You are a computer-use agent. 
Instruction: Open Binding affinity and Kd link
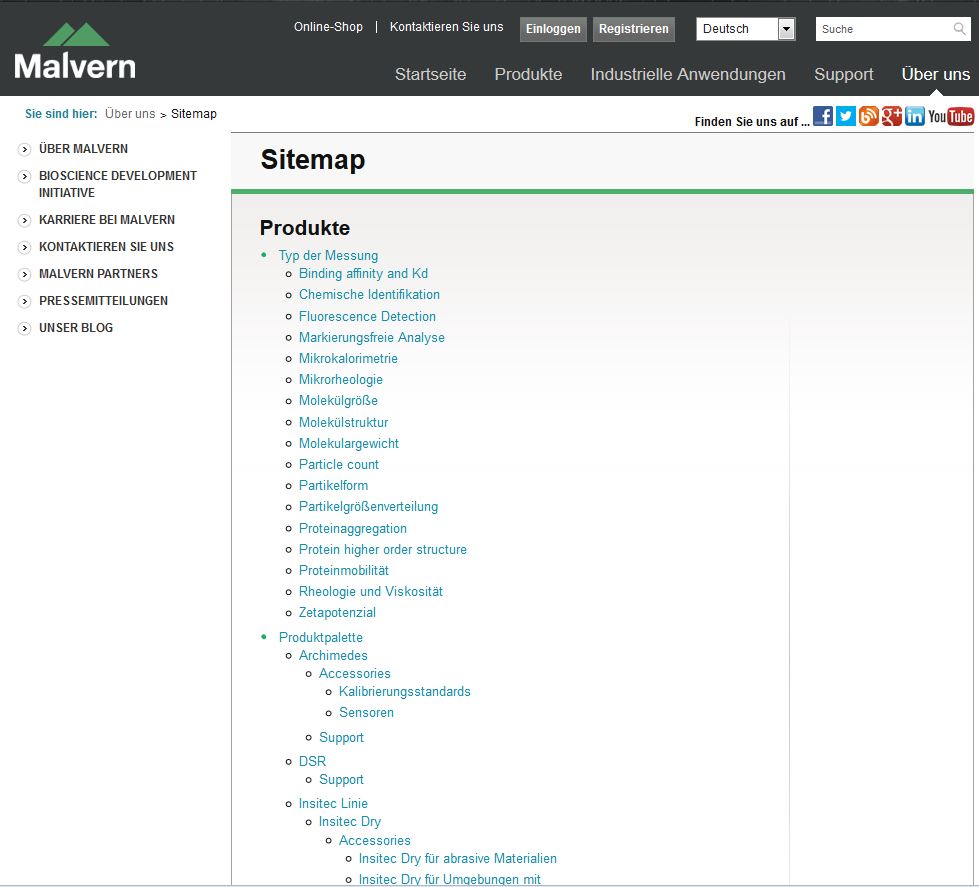(x=363, y=273)
